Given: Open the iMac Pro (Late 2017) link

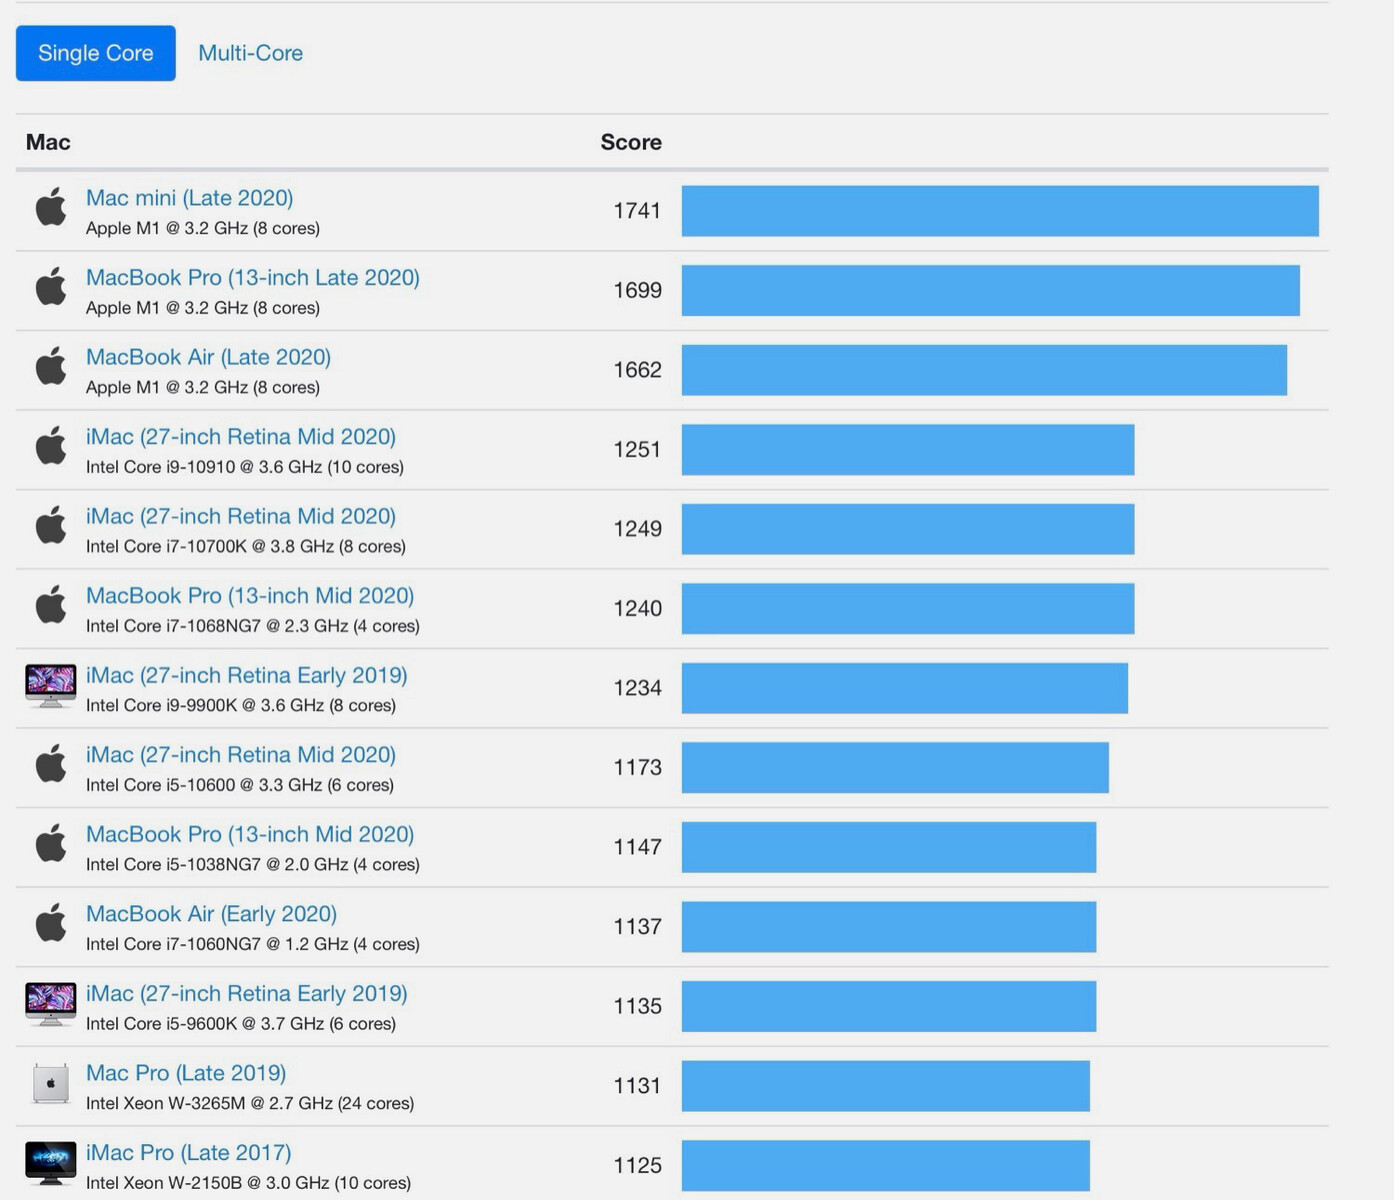Looking at the screenshot, I should [189, 1152].
